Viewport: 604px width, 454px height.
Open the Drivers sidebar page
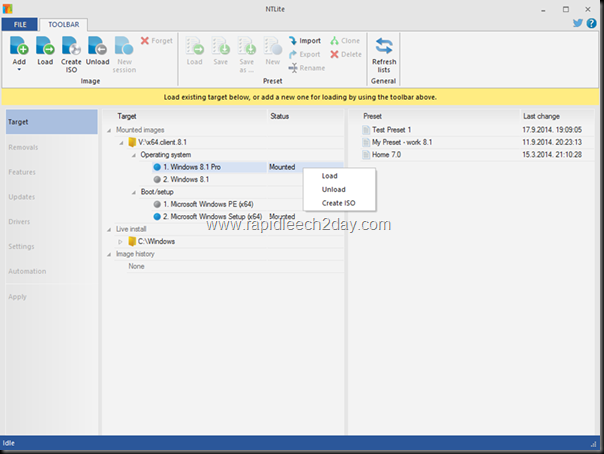(x=52, y=221)
